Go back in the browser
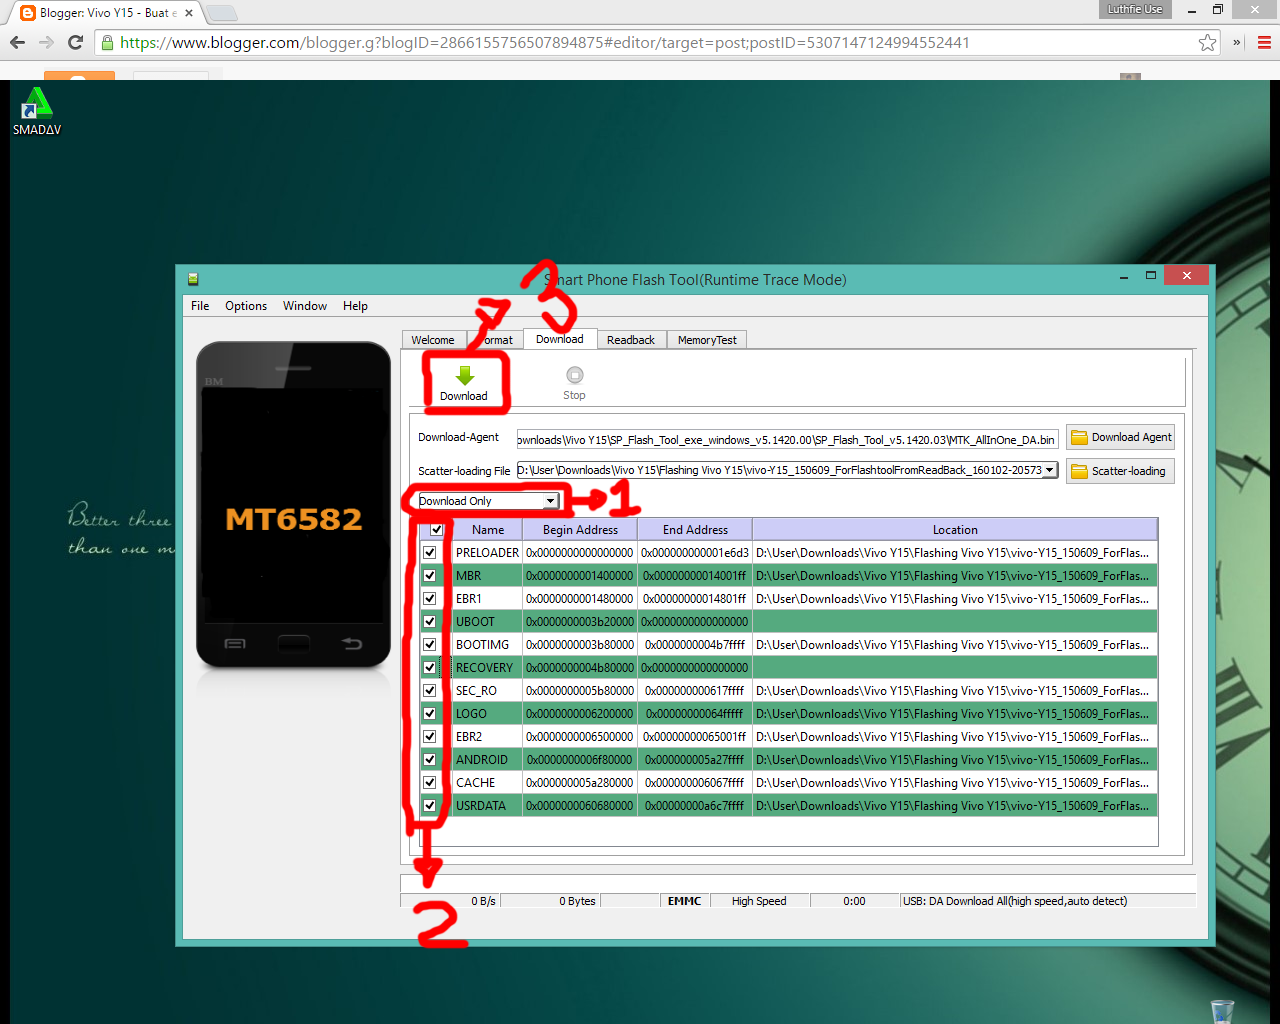 [x=17, y=42]
